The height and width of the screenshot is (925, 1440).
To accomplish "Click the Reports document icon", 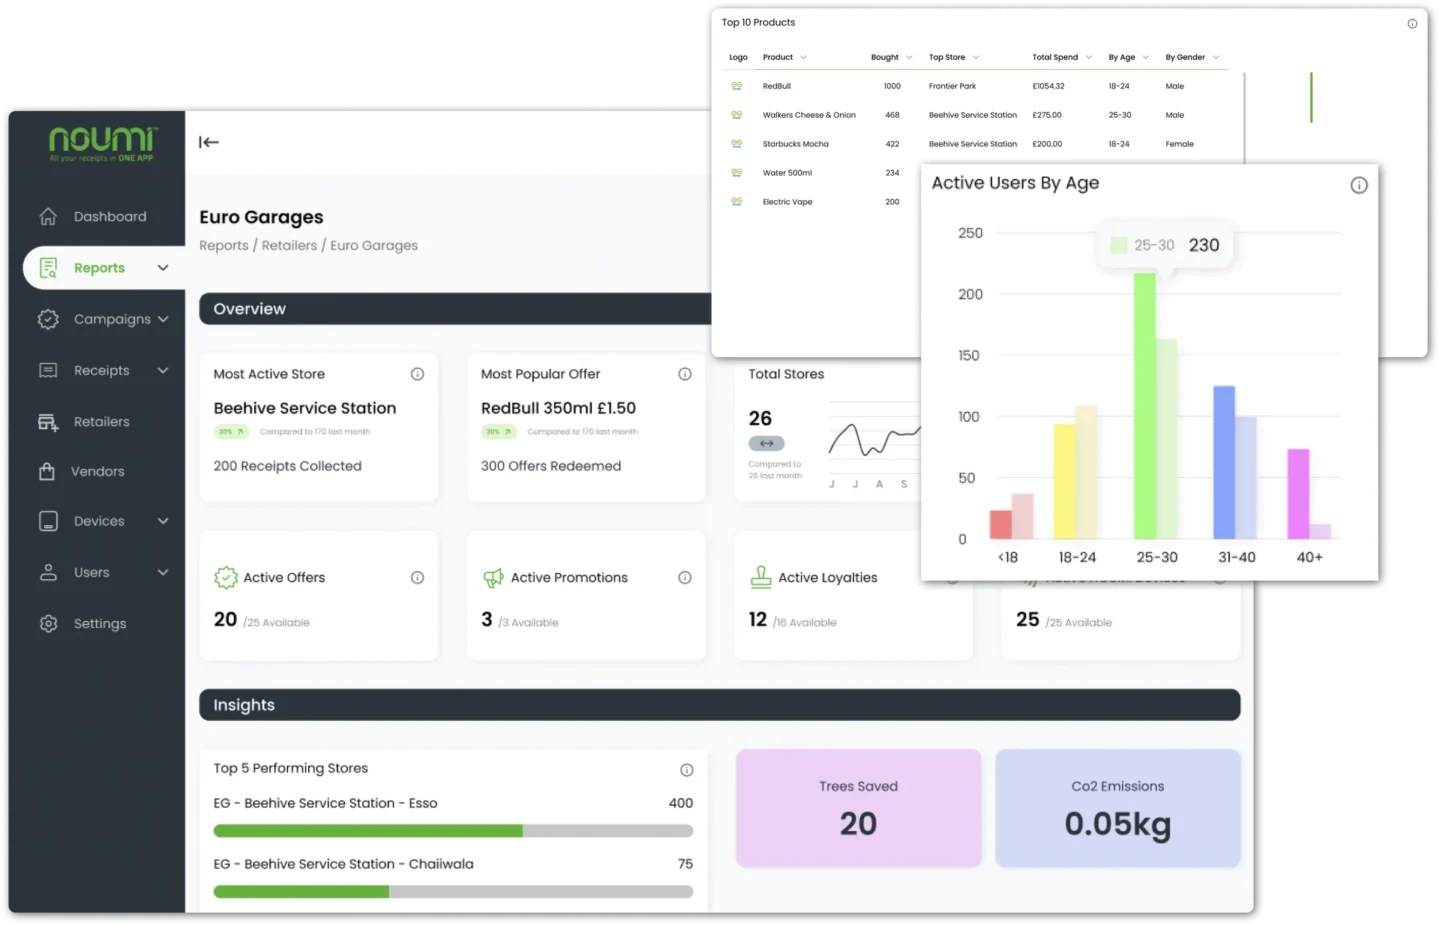I will point(48,268).
